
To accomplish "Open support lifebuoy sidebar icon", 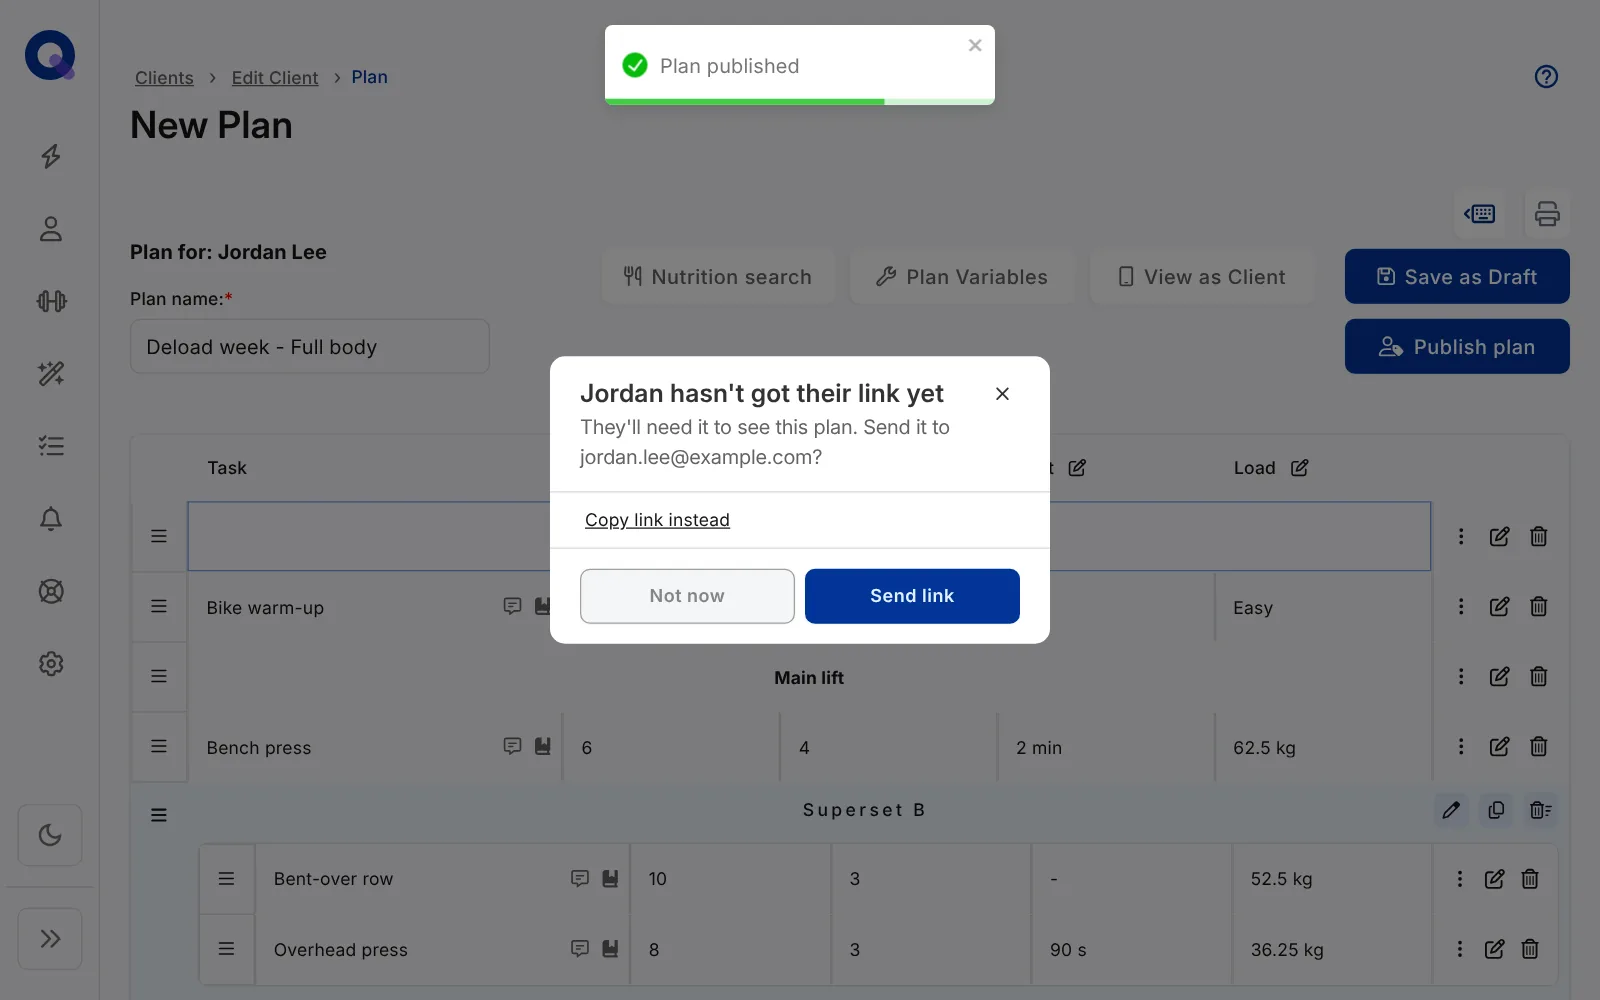I will [x=51, y=591].
